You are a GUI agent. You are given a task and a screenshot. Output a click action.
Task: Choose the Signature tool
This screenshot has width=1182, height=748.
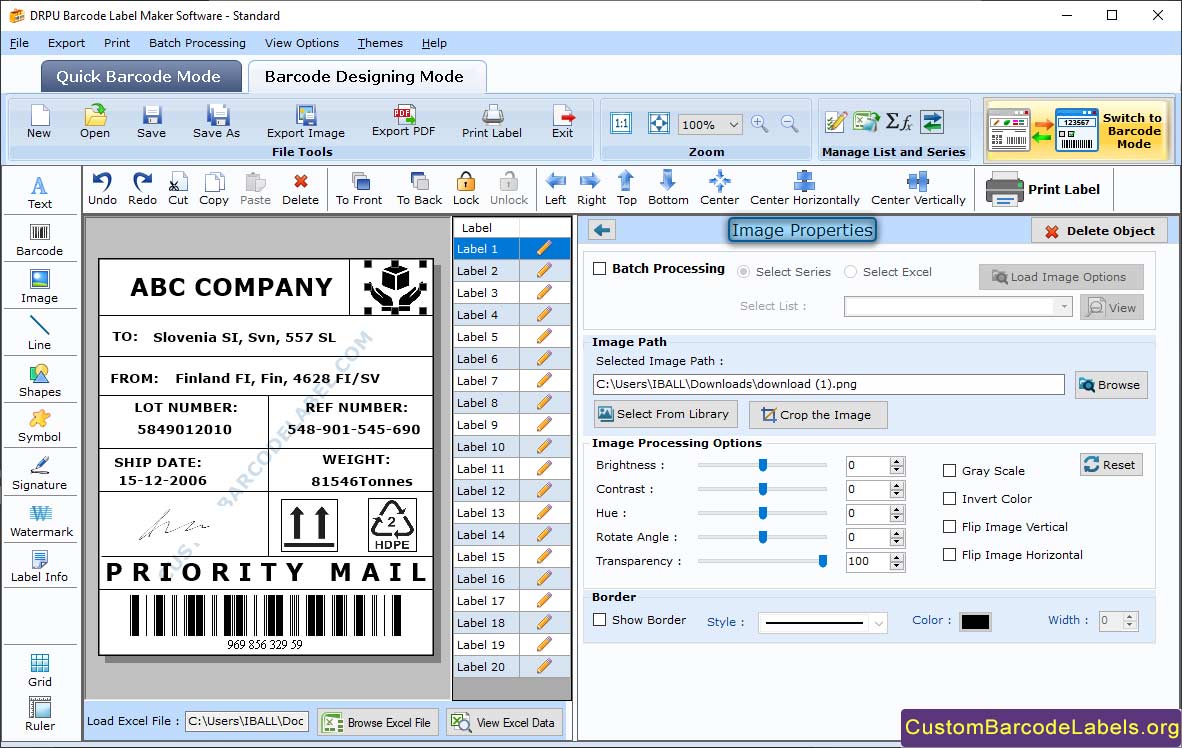click(40, 474)
